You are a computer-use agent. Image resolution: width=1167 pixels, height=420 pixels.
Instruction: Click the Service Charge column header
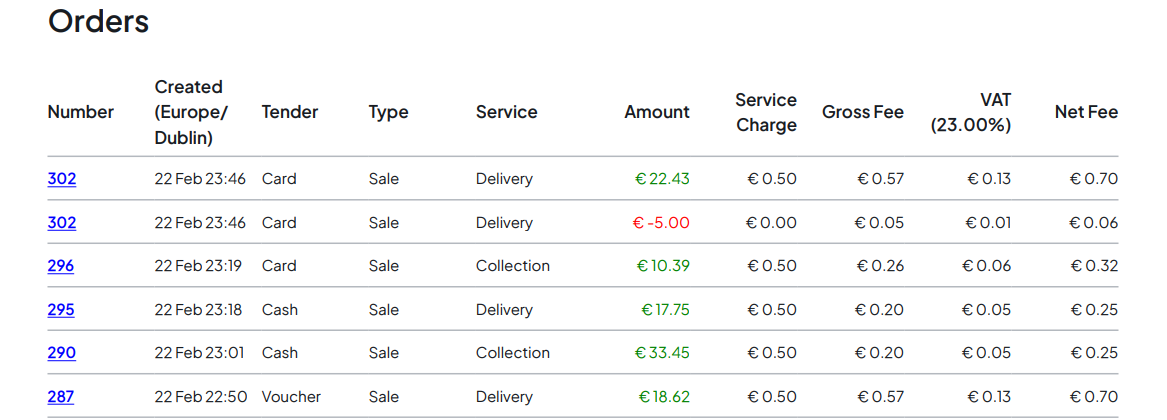point(766,112)
